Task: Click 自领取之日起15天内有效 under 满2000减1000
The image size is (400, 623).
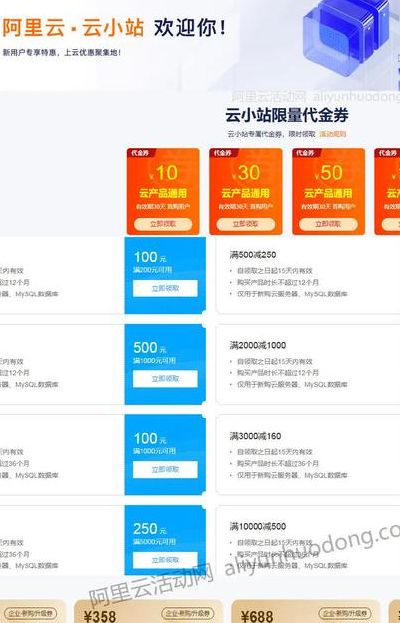Action: click(274, 362)
